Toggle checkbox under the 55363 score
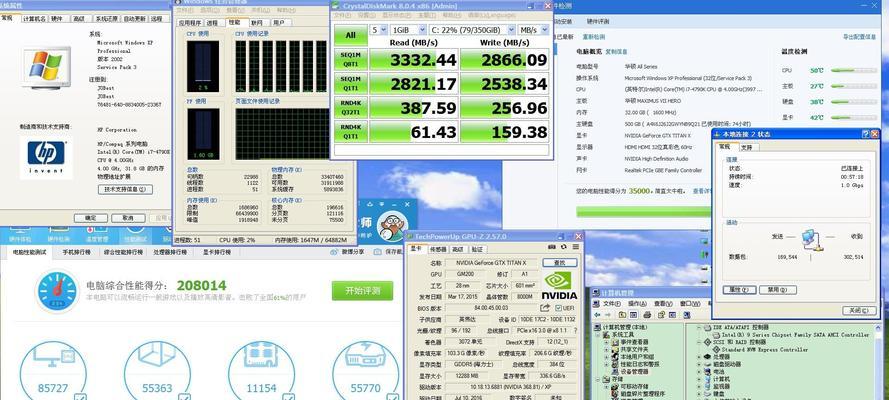 [184, 398]
